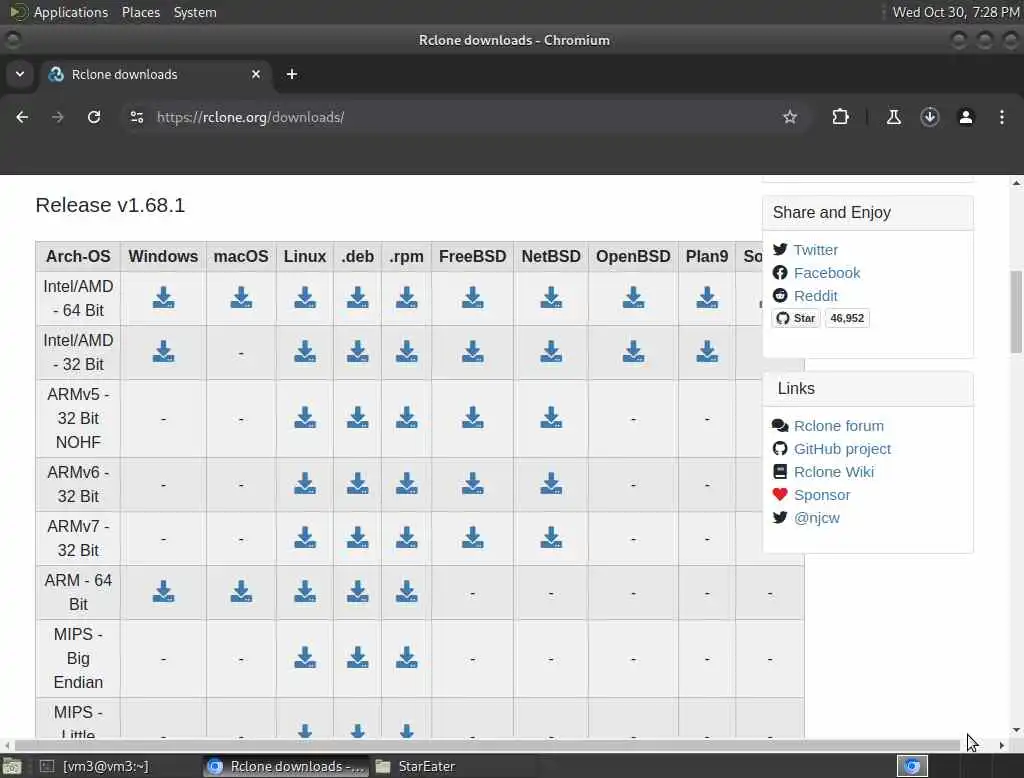Download rclone for Windows Intel/AMD 64 Bit
1024x778 pixels.
pos(163,298)
